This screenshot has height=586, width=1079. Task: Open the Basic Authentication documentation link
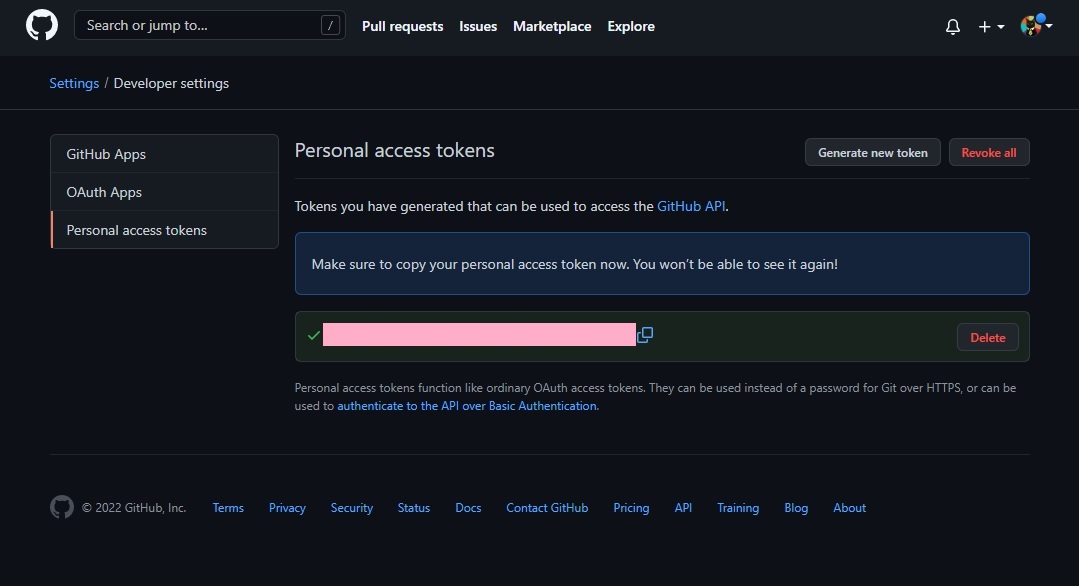[x=467, y=406]
